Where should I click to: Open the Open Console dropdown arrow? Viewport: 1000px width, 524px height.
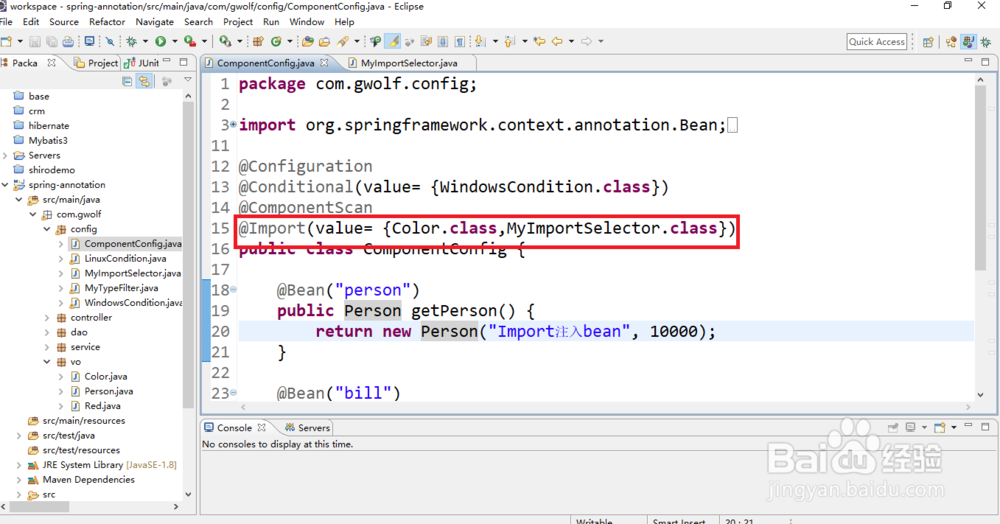954,427
